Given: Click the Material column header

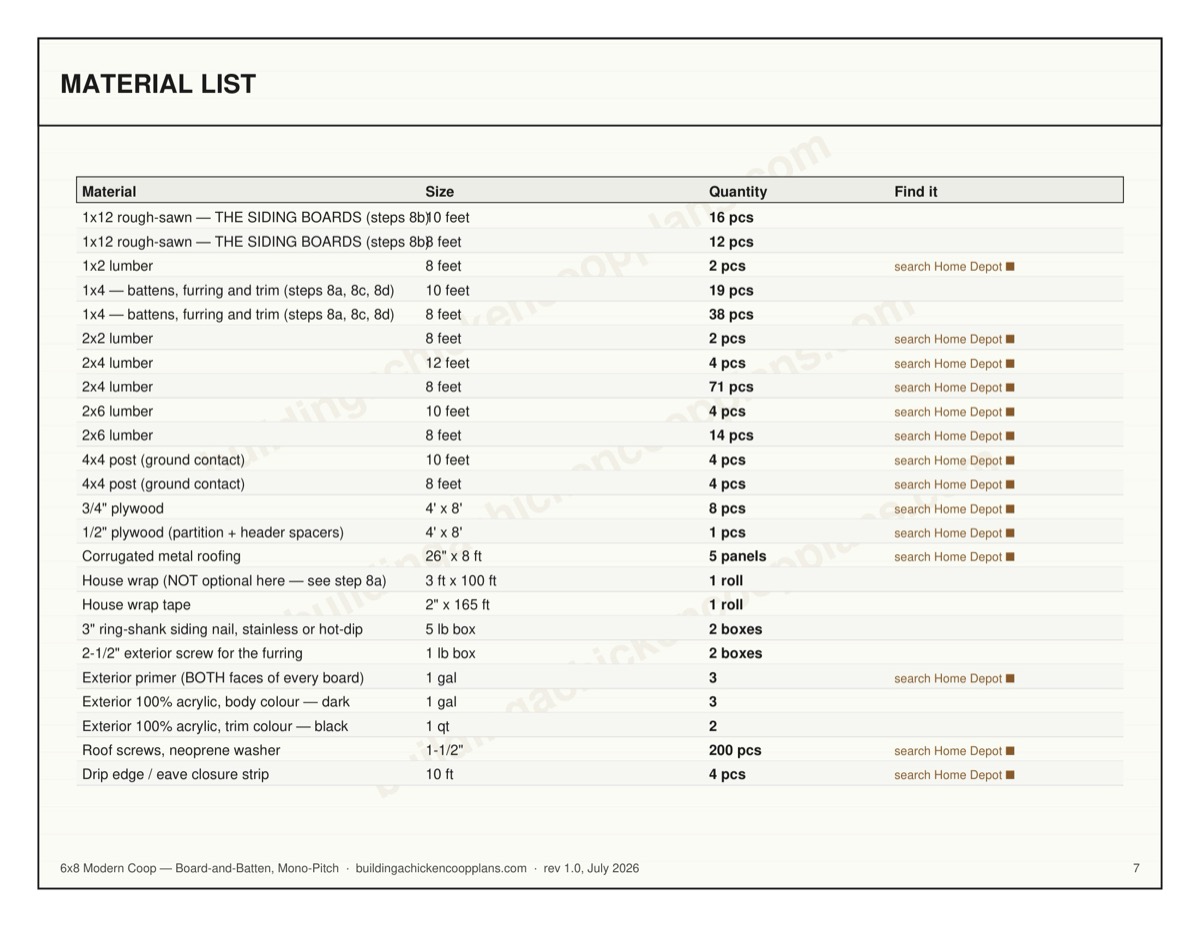Looking at the screenshot, I should (109, 191).
